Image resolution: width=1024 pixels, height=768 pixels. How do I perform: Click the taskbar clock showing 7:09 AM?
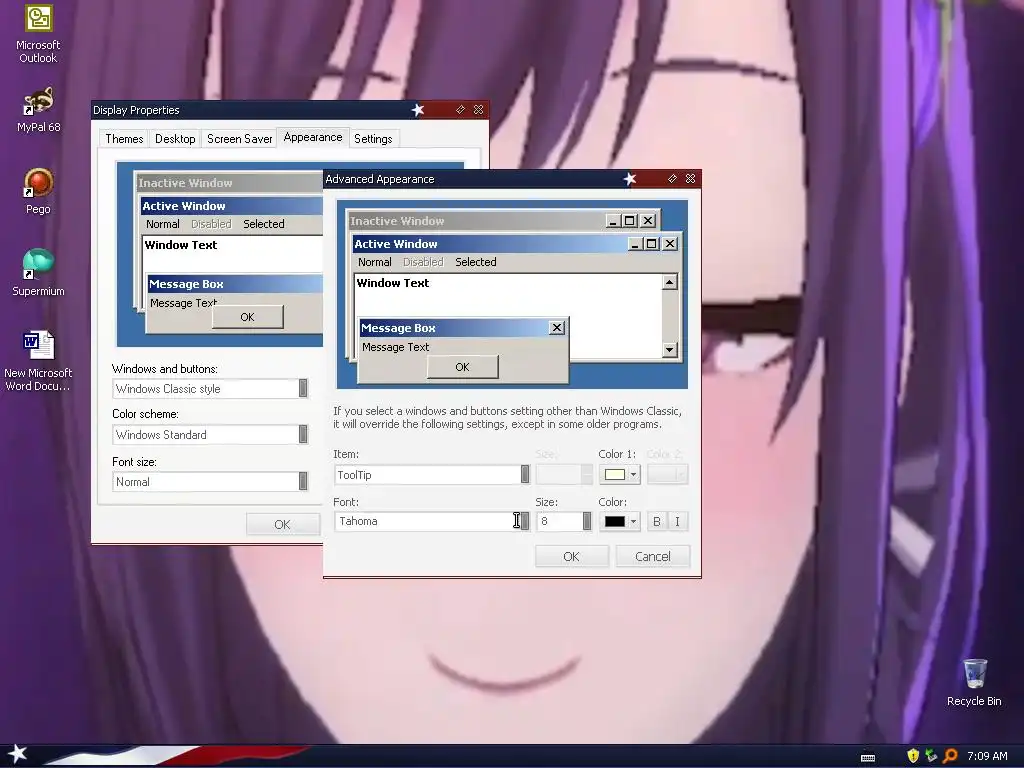click(x=987, y=756)
